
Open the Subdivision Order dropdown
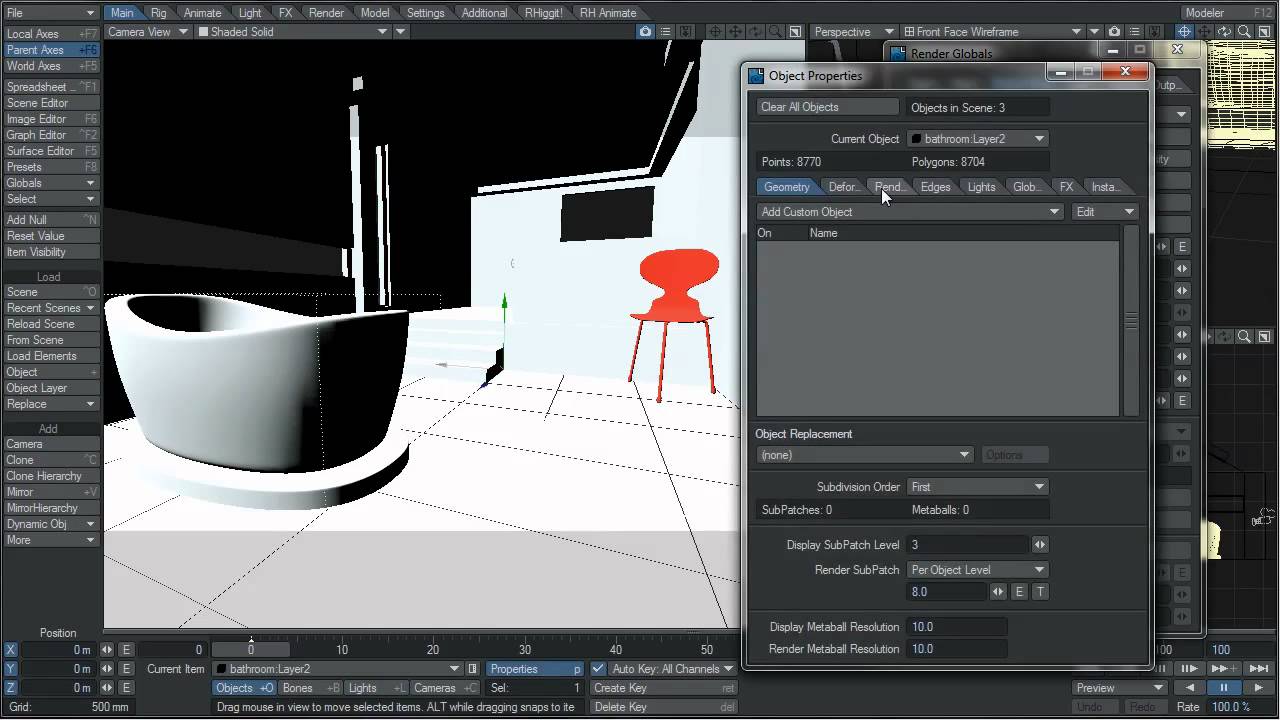978,487
